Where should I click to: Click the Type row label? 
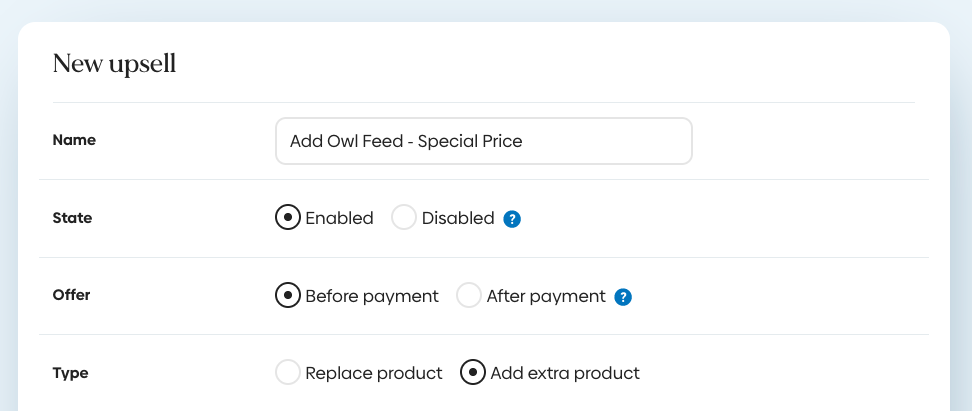[x=70, y=373]
